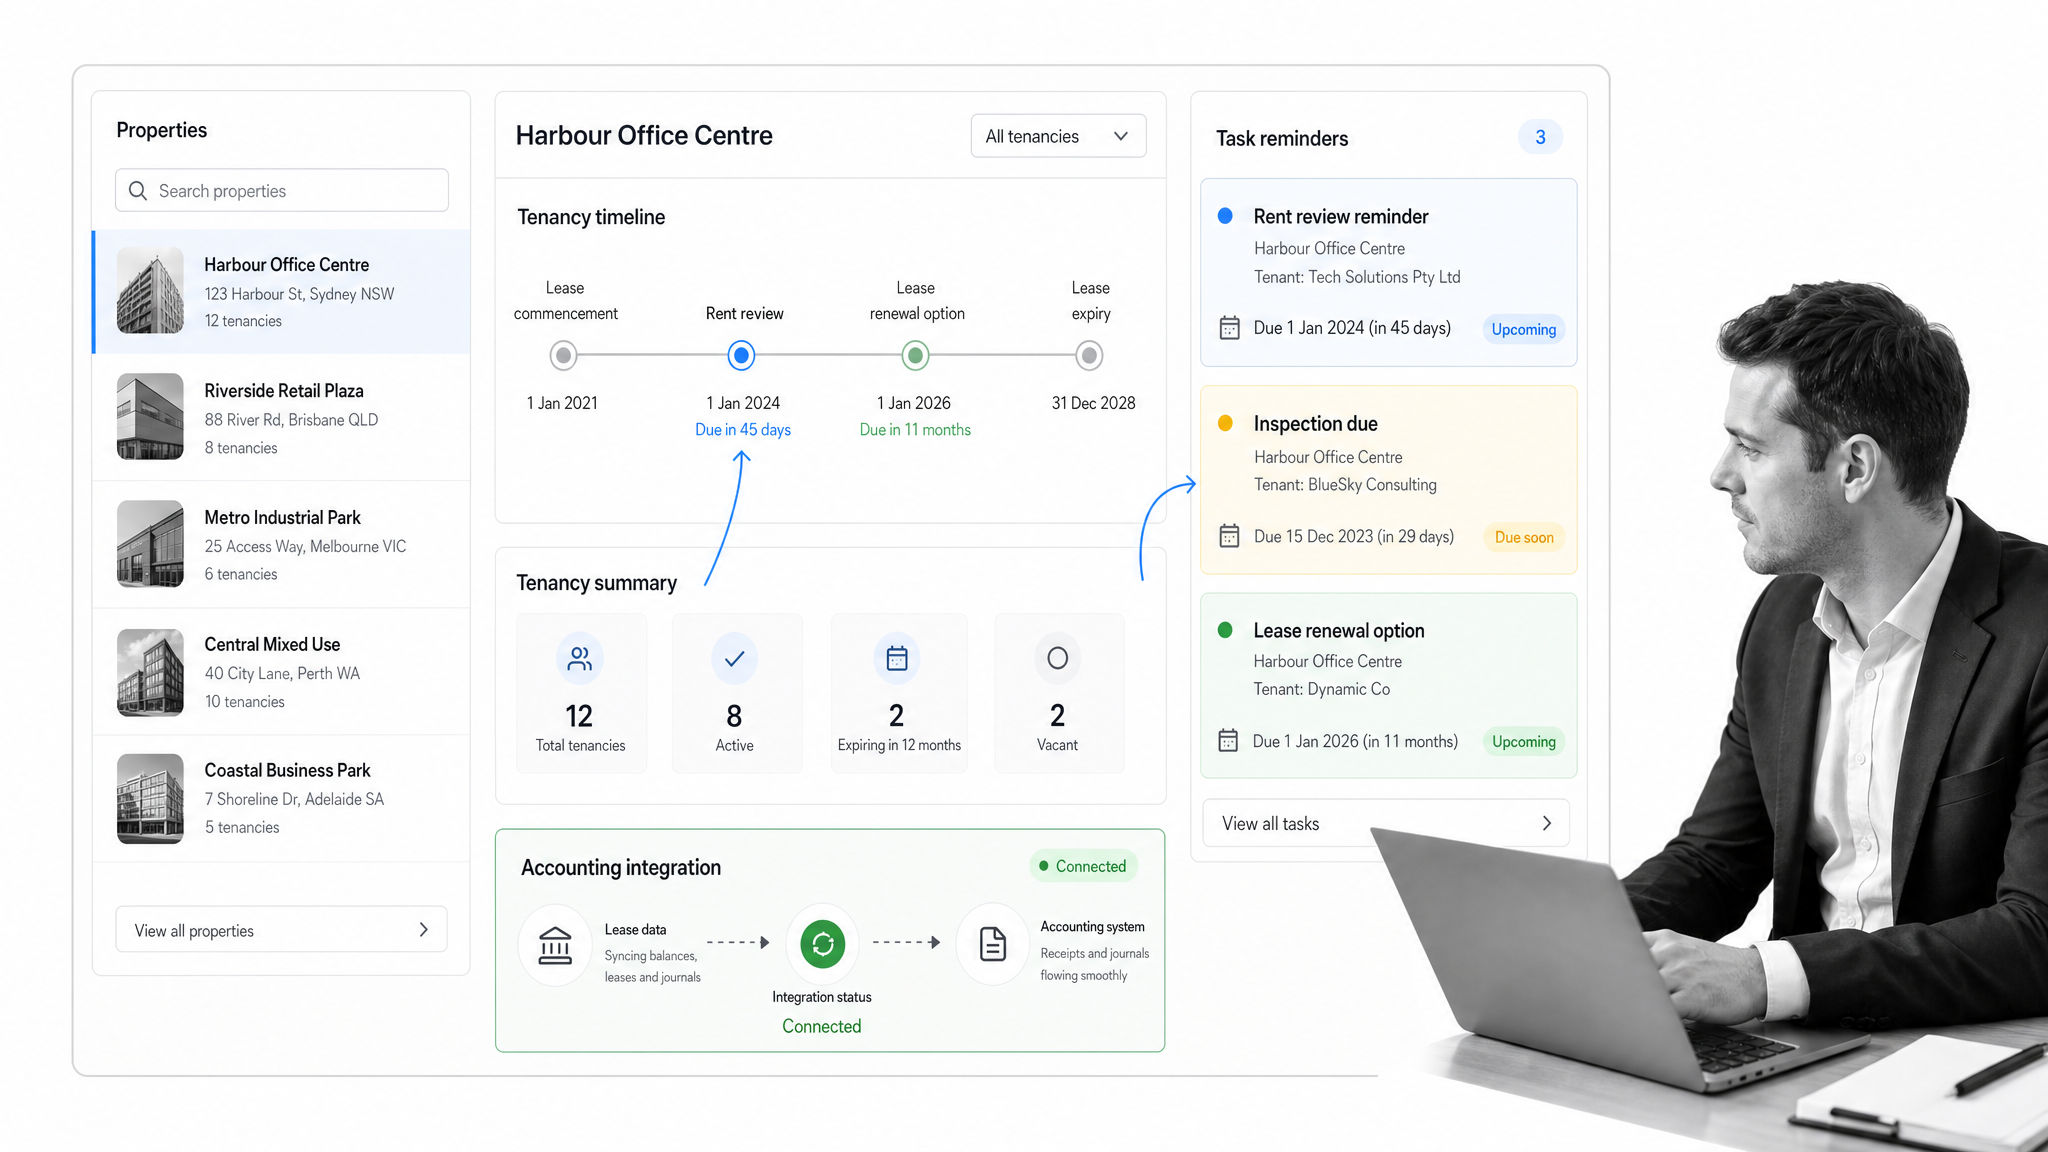Screen dimensions: 2048x1152
Task: Click the chevron on View all properties
Action: (x=424, y=930)
